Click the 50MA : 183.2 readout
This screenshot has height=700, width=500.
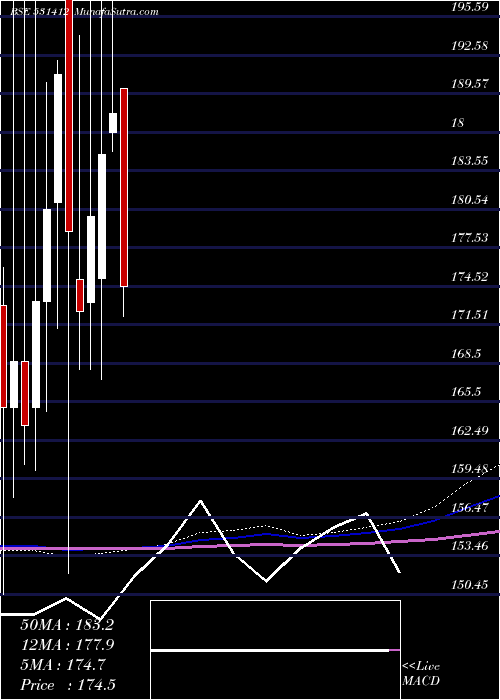[66, 625]
